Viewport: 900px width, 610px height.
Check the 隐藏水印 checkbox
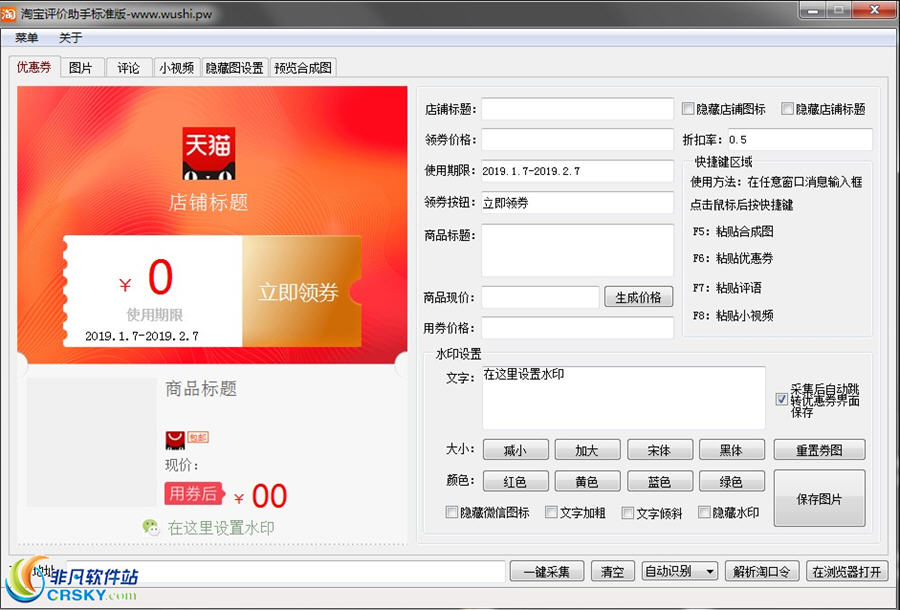pyautogui.click(x=704, y=512)
